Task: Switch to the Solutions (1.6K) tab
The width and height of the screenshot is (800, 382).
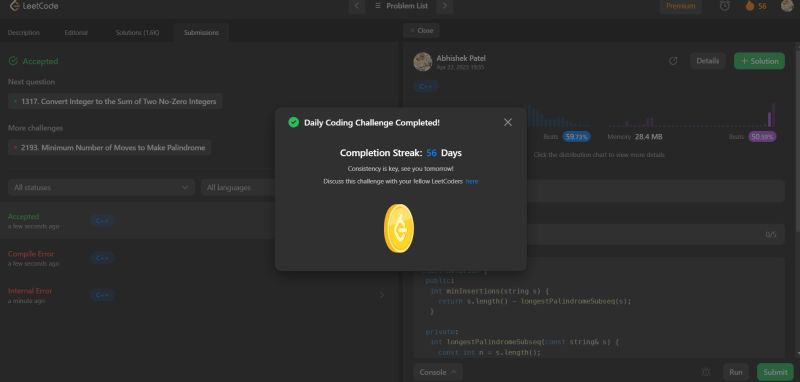Action: click(x=137, y=33)
